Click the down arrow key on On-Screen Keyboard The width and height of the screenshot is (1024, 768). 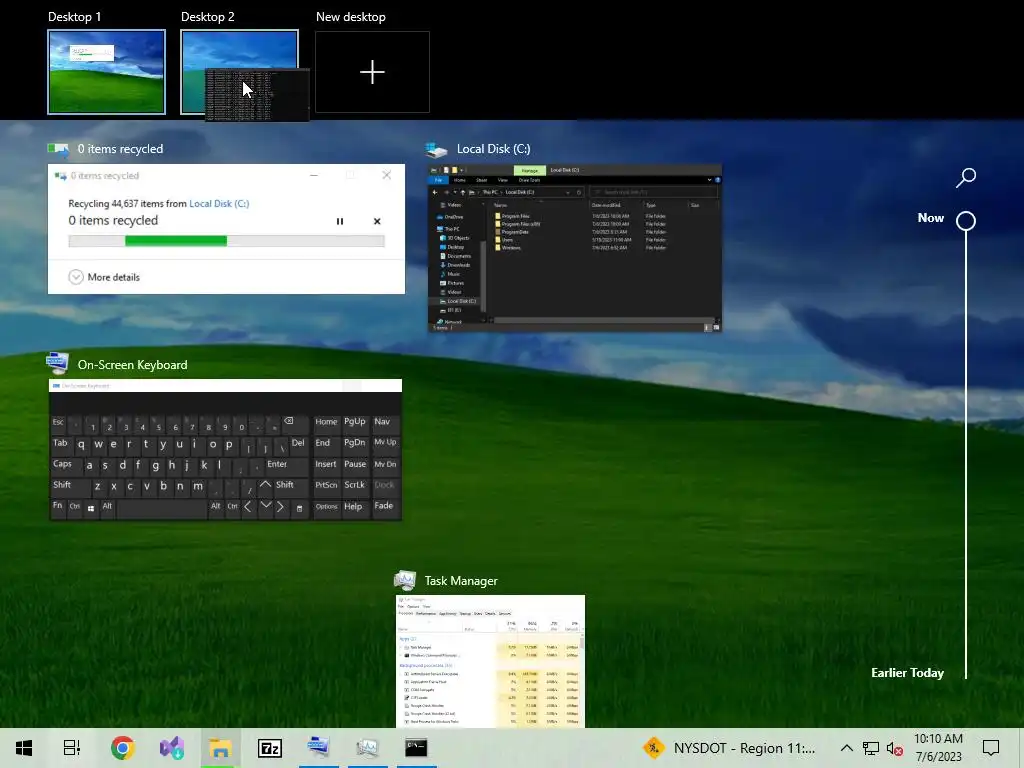pos(265,507)
